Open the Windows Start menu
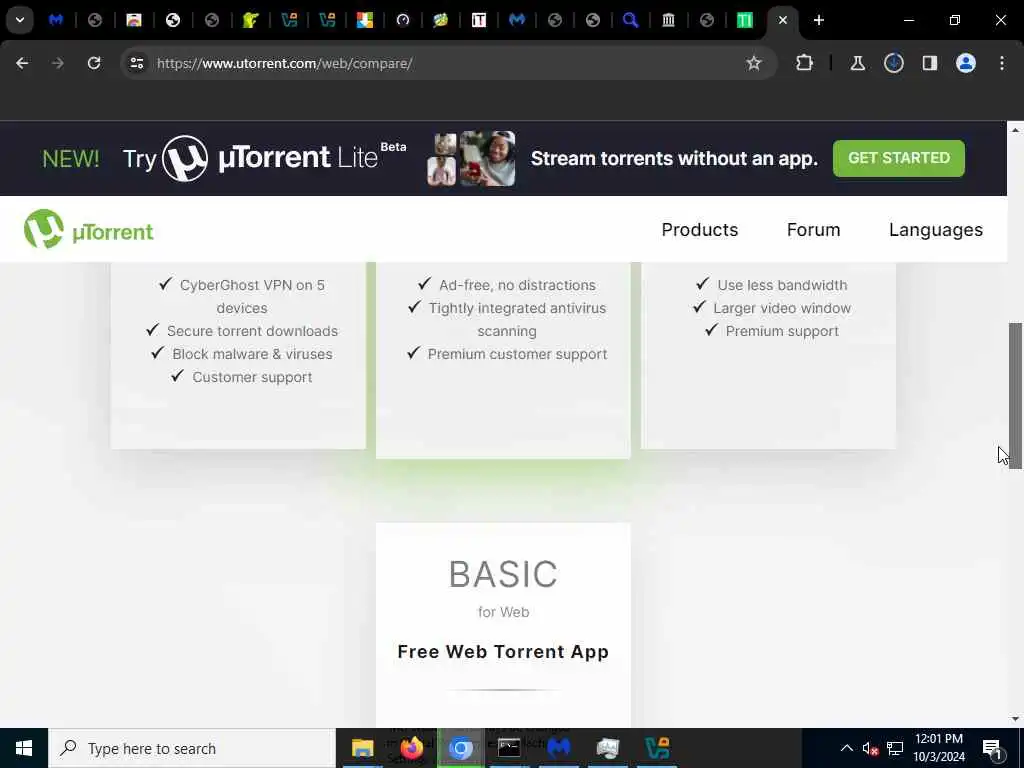The image size is (1024, 768). 24,748
